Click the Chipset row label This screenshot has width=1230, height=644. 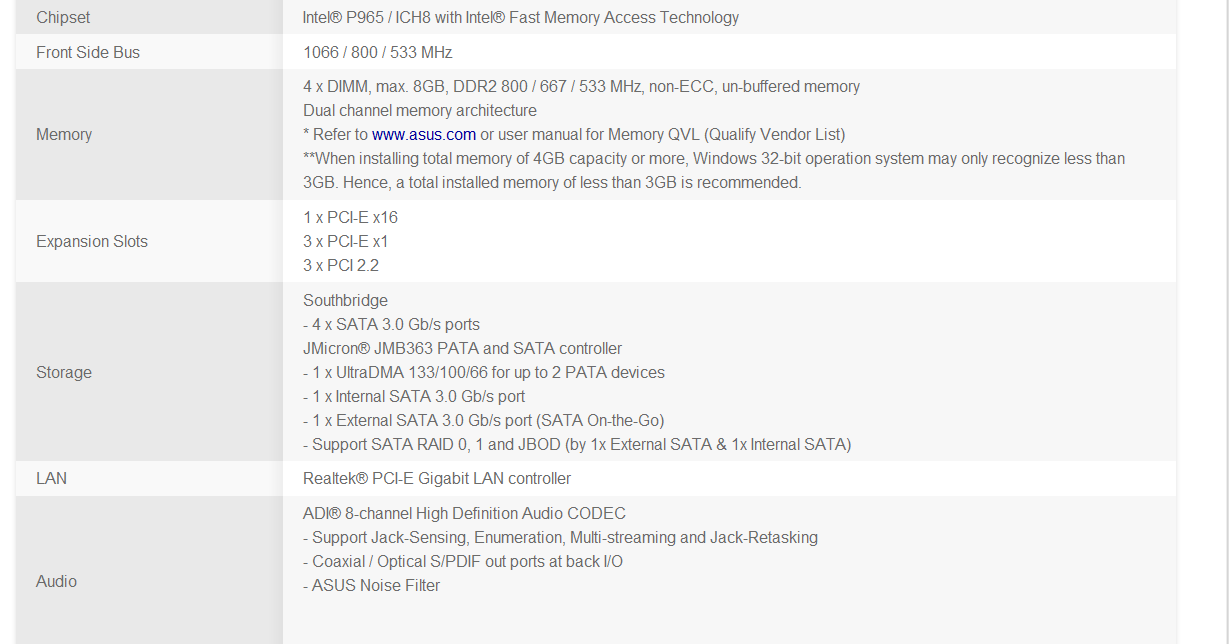pyautogui.click(x=63, y=17)
